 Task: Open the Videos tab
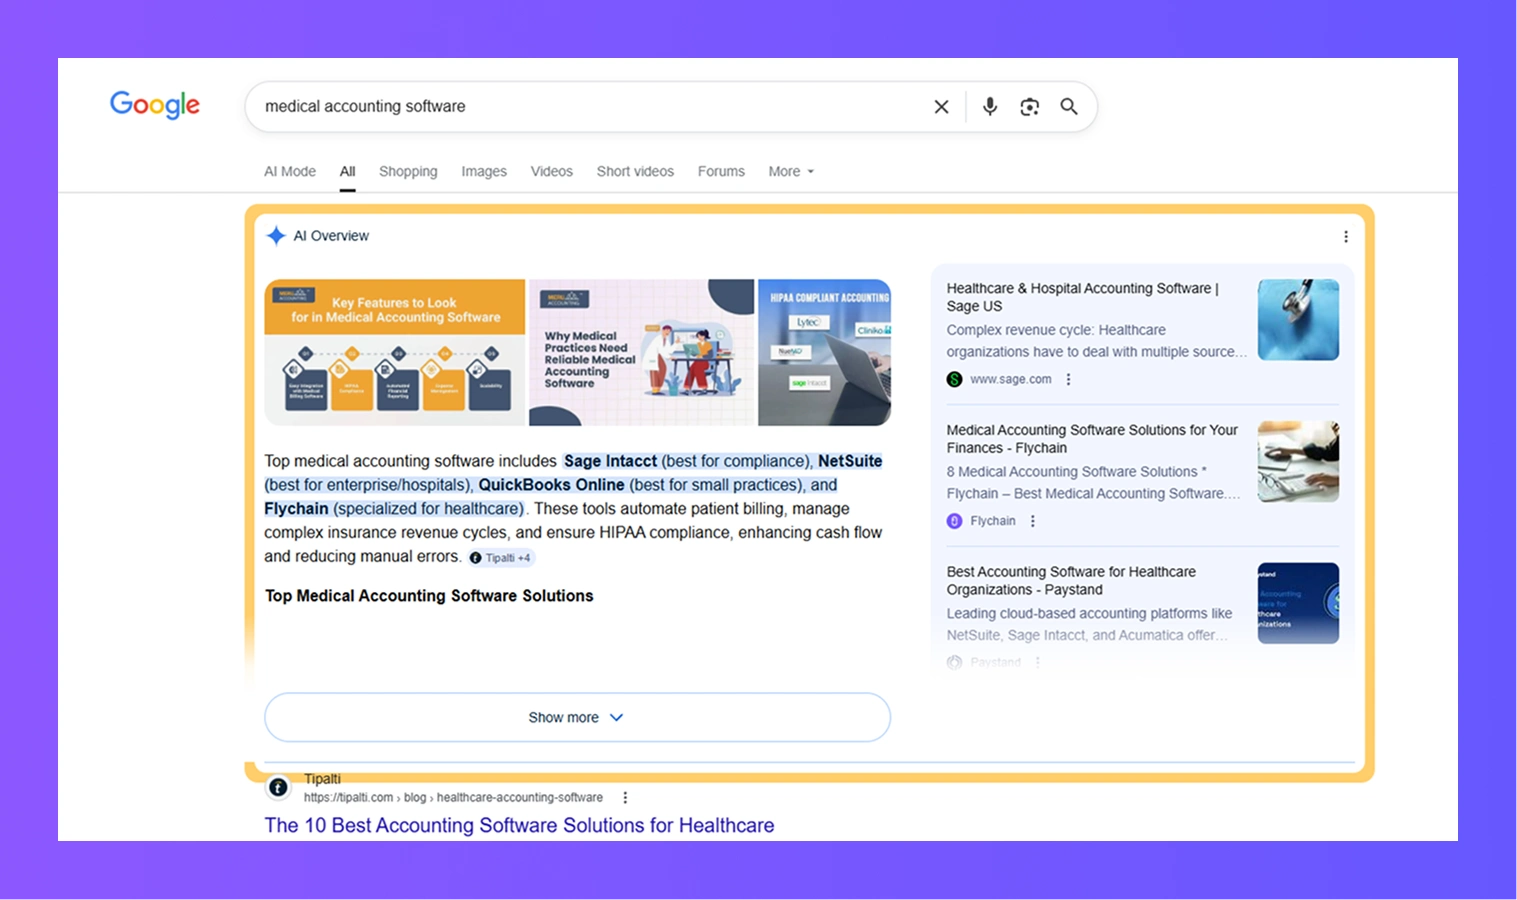point(552,172)
